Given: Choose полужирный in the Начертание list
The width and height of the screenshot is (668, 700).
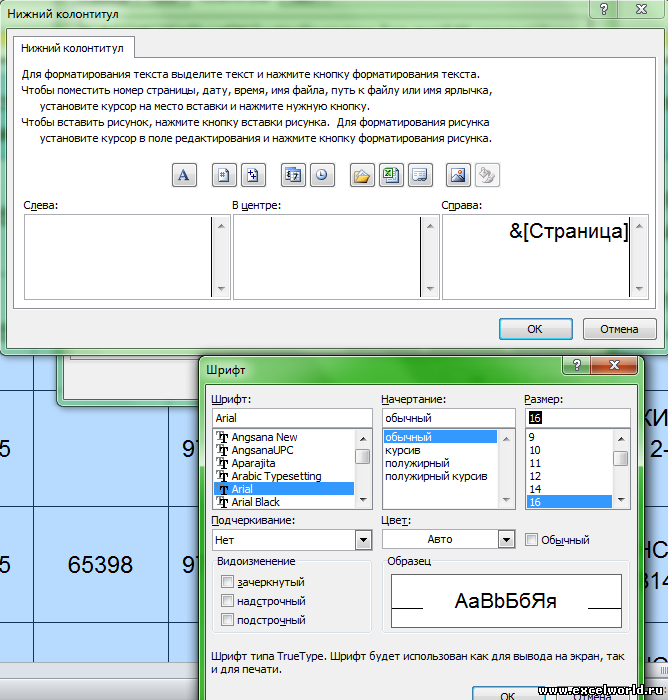Looking at the screenshot, I should coord(418,463).
